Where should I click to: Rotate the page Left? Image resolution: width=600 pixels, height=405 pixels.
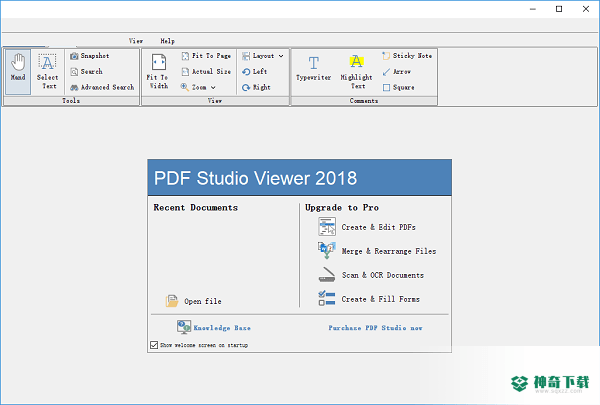[254, 72]
